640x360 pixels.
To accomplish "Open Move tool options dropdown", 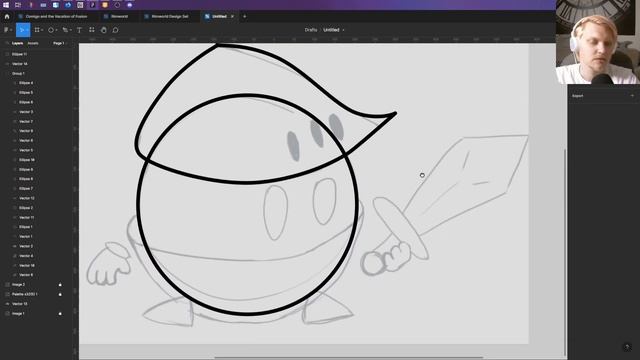I will pyautogui.click(x=27, y=30).
